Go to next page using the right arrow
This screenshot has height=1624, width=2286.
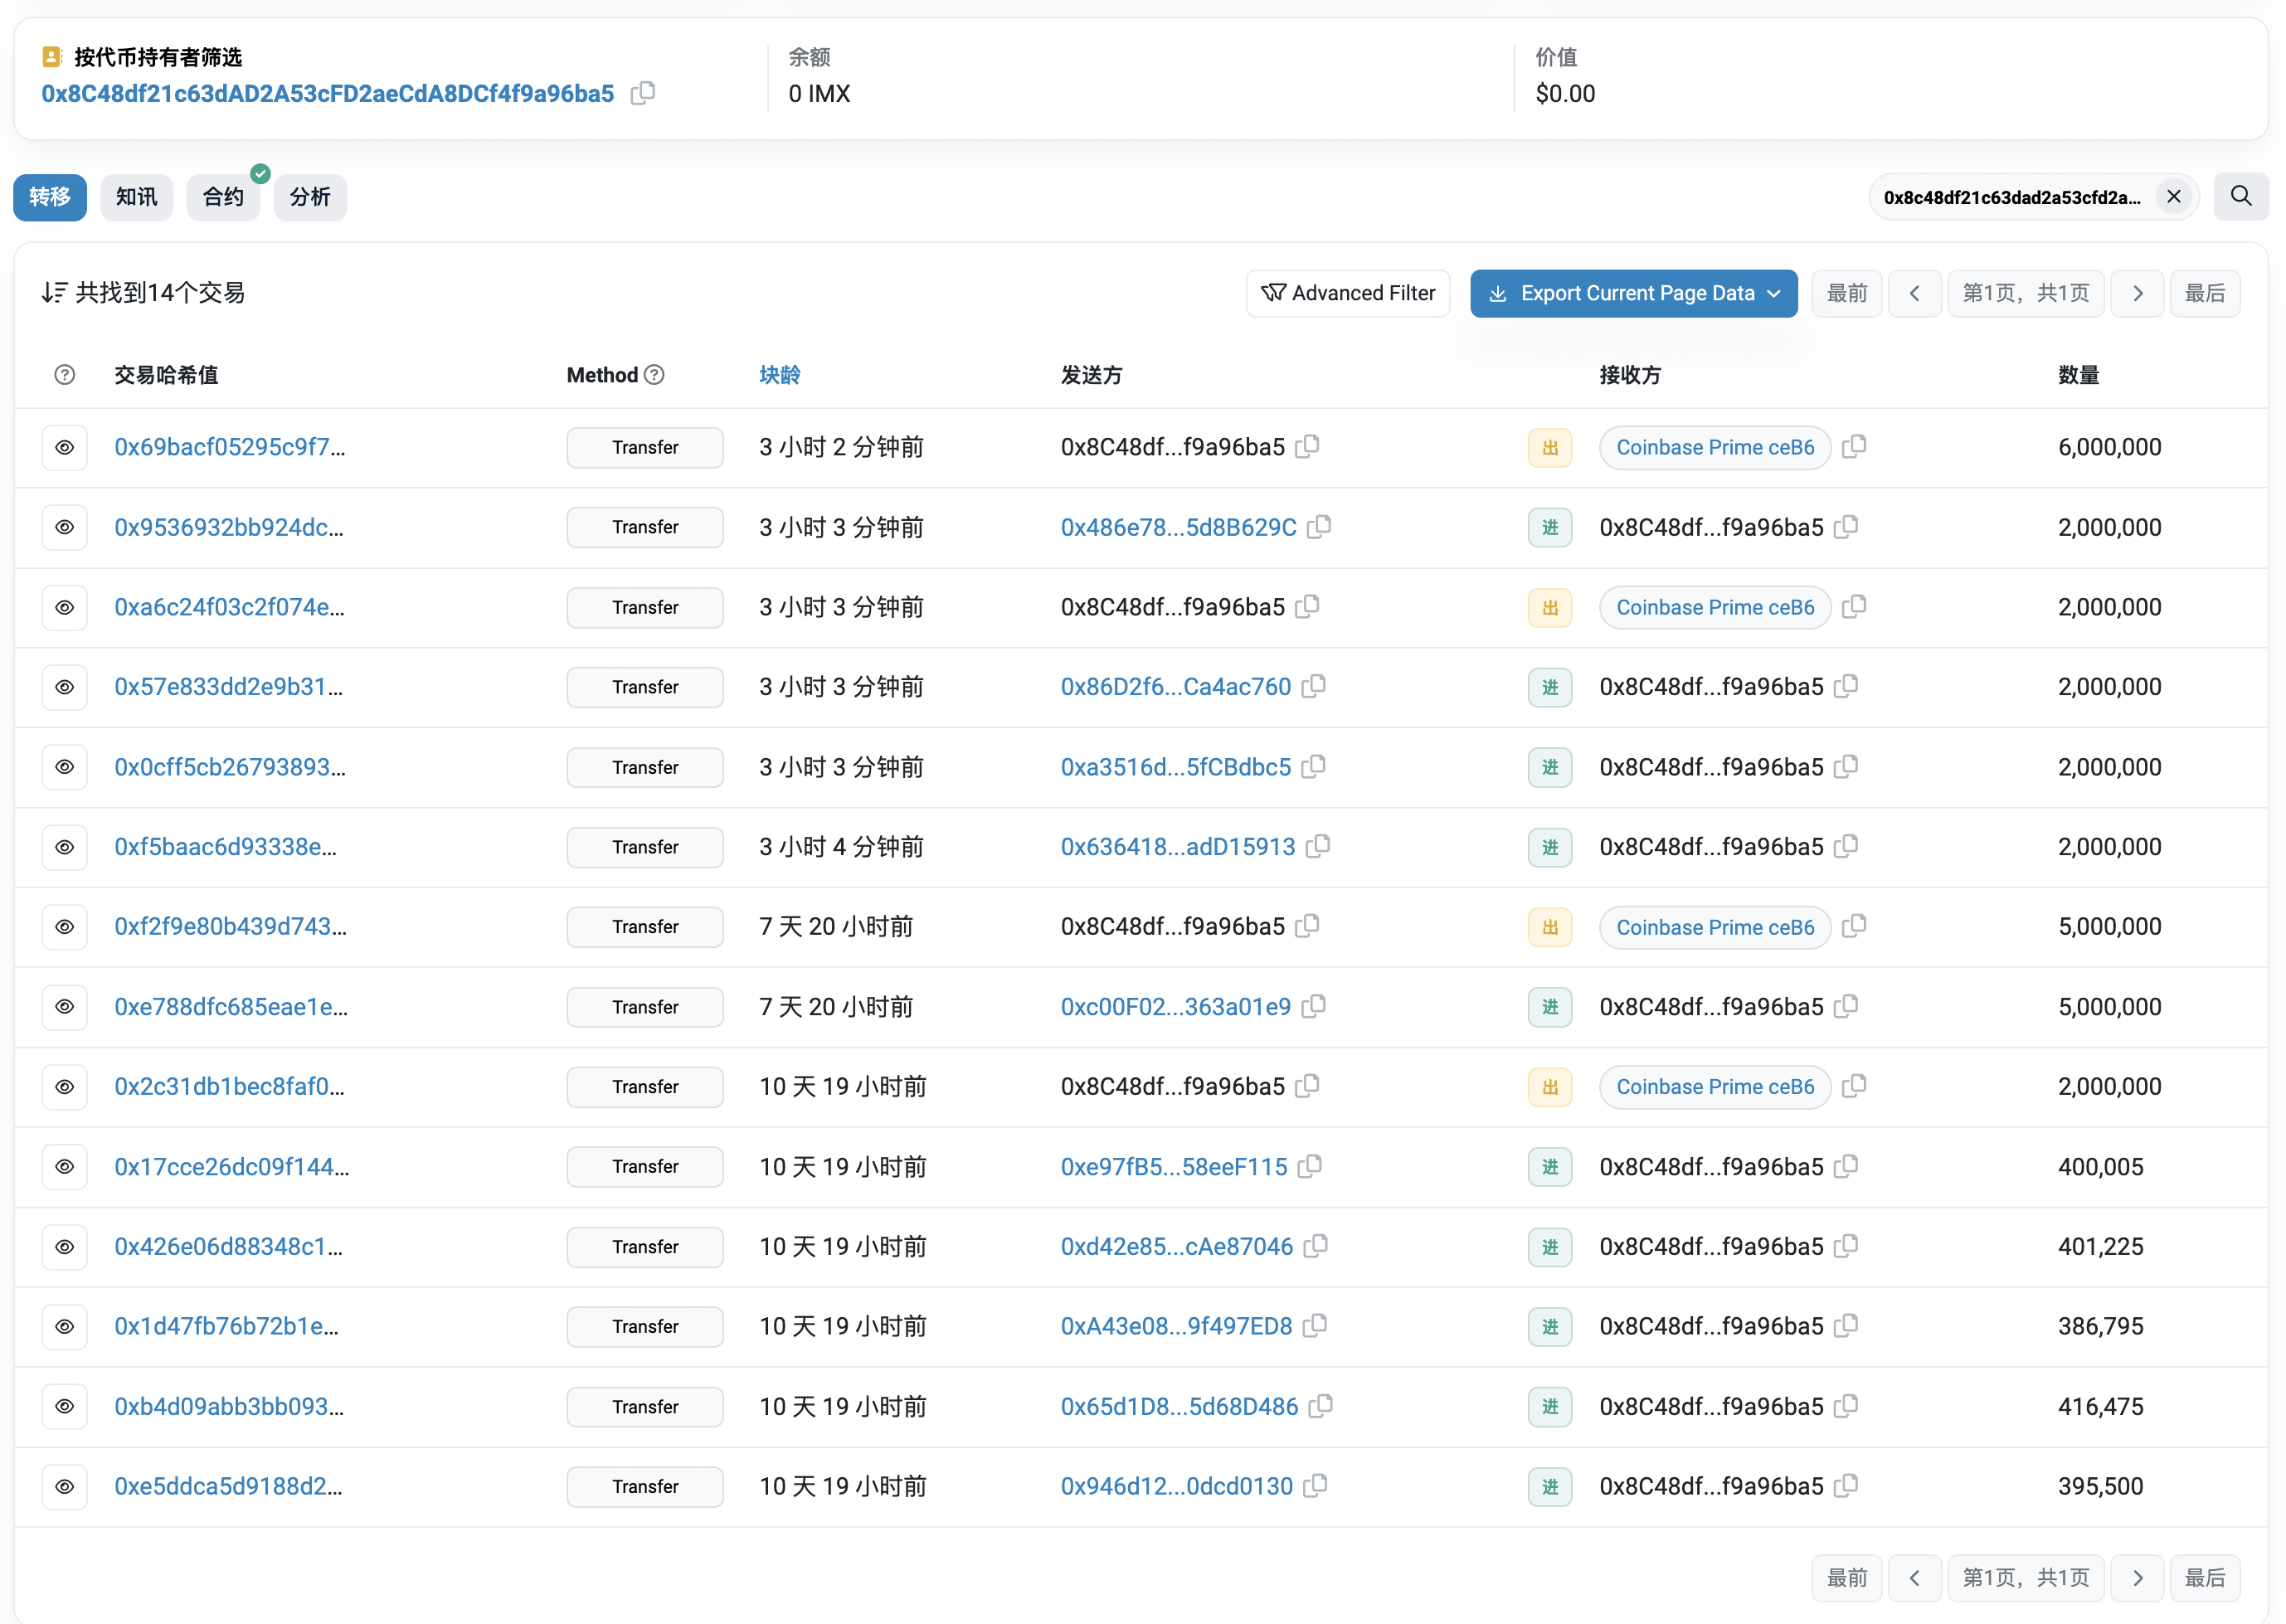[x=2137, y=293]
